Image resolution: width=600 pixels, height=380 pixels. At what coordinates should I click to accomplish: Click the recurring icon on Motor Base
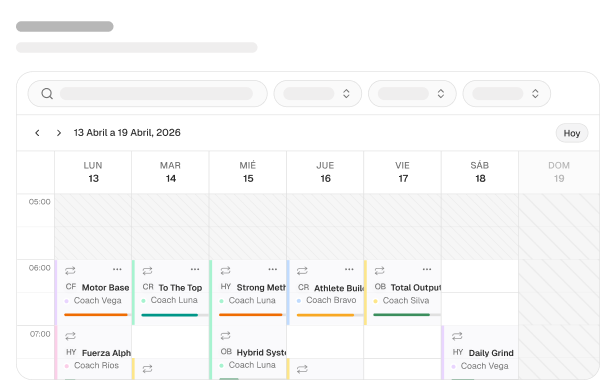[x=70, y=271]
